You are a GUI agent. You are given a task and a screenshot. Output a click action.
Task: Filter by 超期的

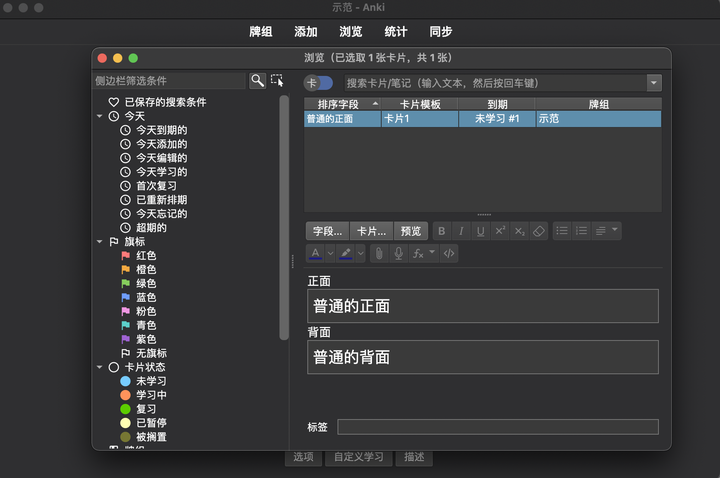pyautogui.click(x=143, y=228)
